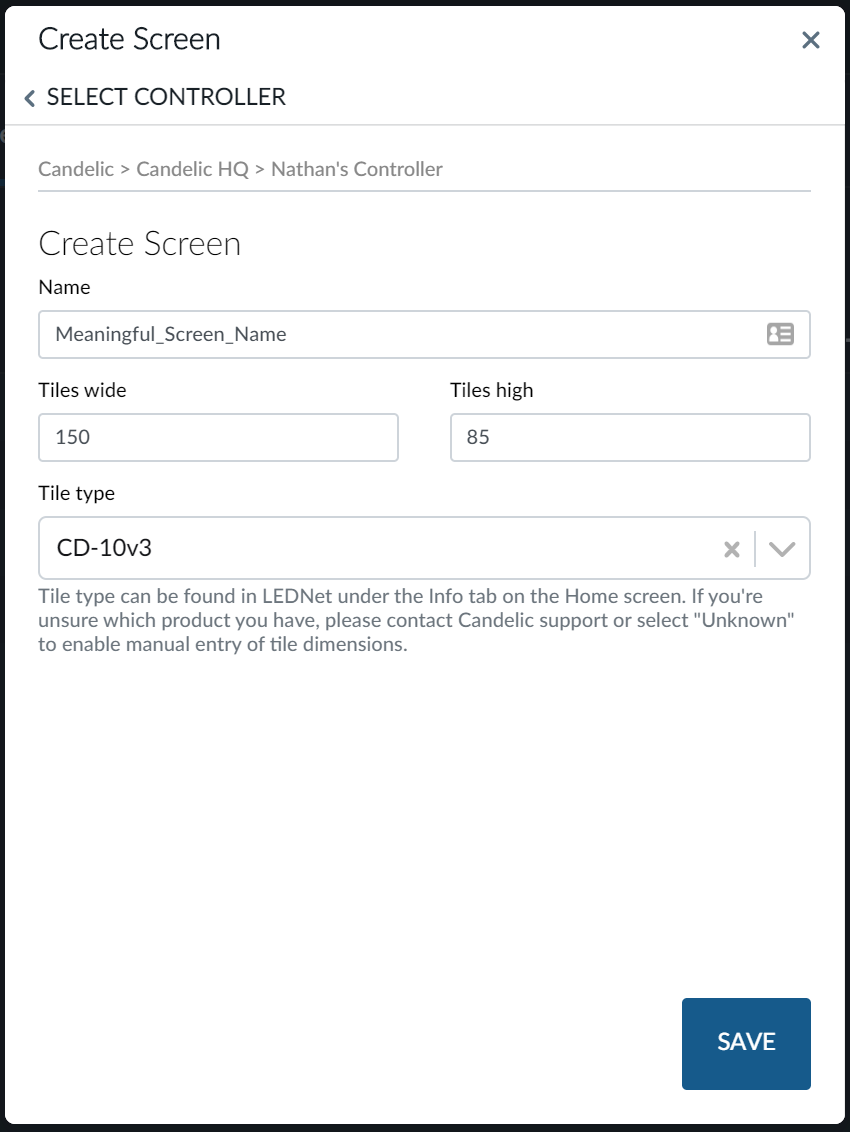This screenshot has height=1132, width=850.
Task: Click the back chevron icon
Action: pyautogui.click(x=30, y=98)
